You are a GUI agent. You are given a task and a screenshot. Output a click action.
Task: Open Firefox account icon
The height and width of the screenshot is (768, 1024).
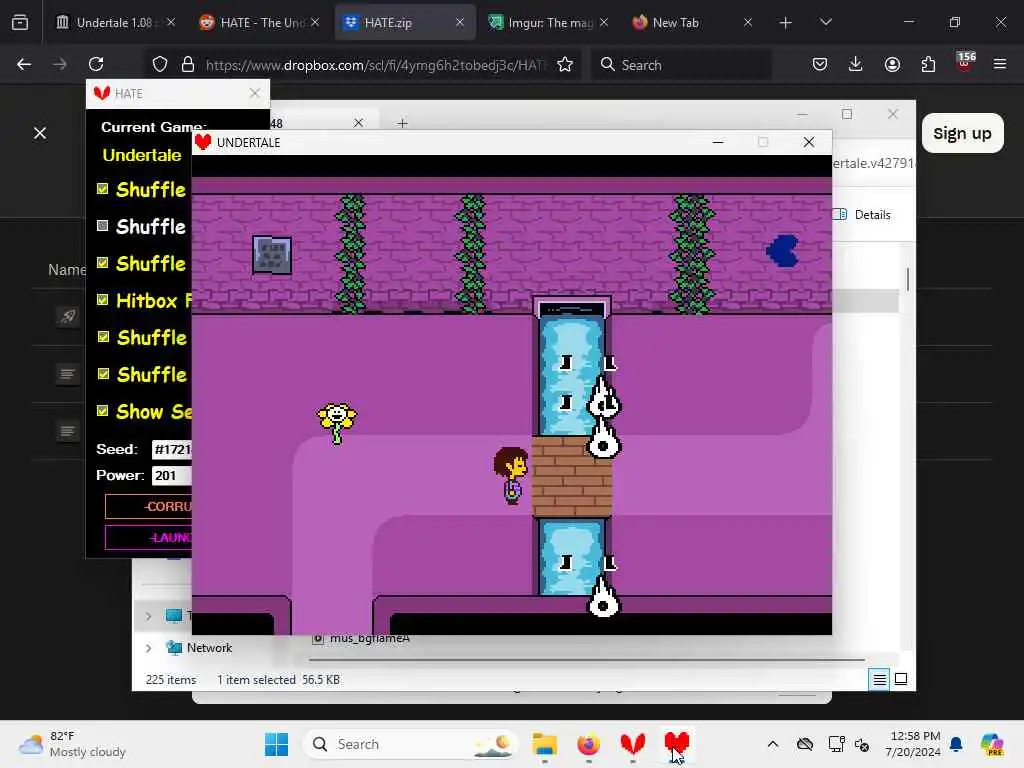coord(892,64)
